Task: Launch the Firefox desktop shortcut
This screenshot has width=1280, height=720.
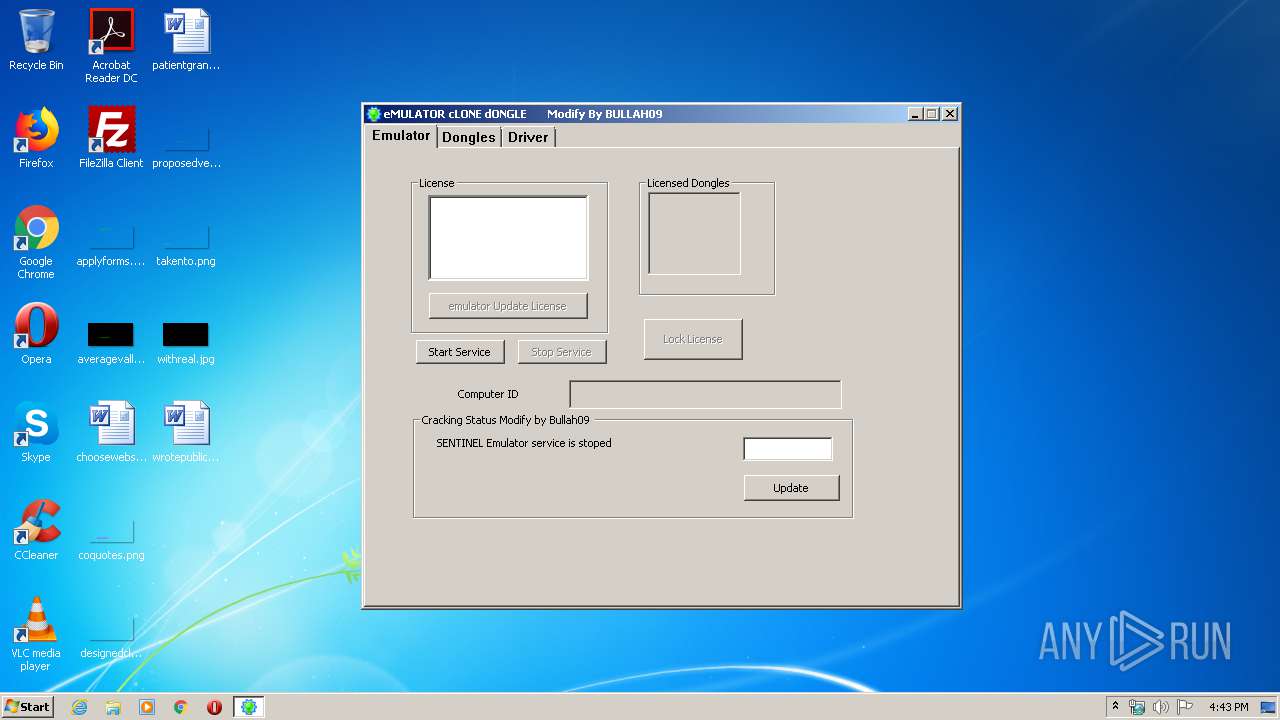Action: click(36, 138)
